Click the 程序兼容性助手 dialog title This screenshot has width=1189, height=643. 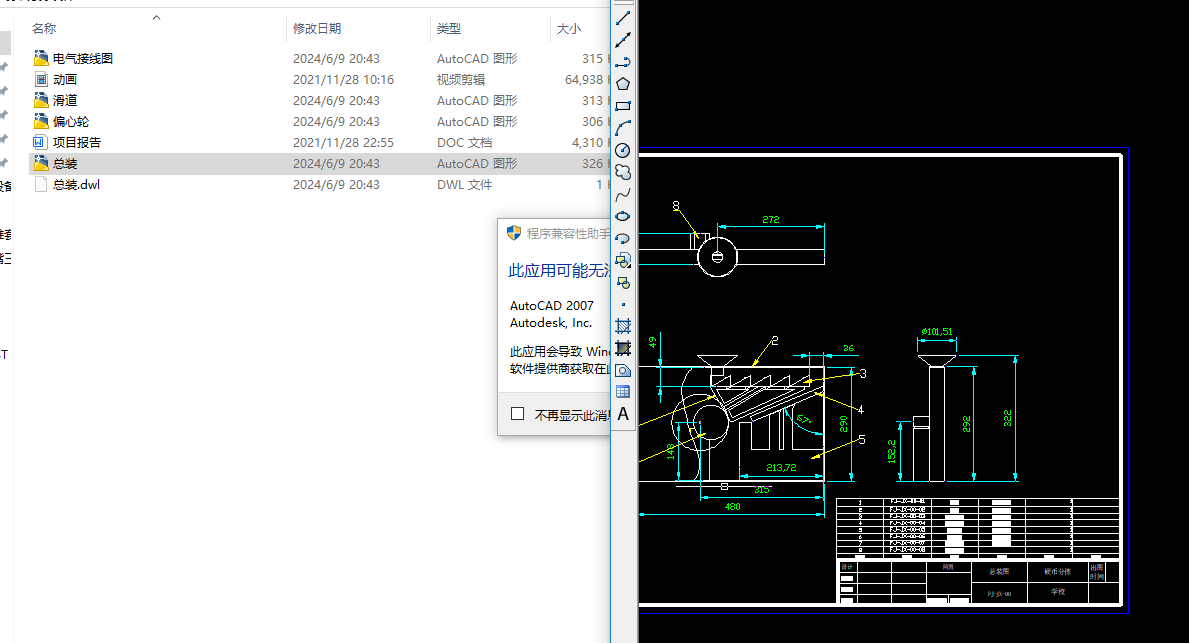(x=569, y=234)
